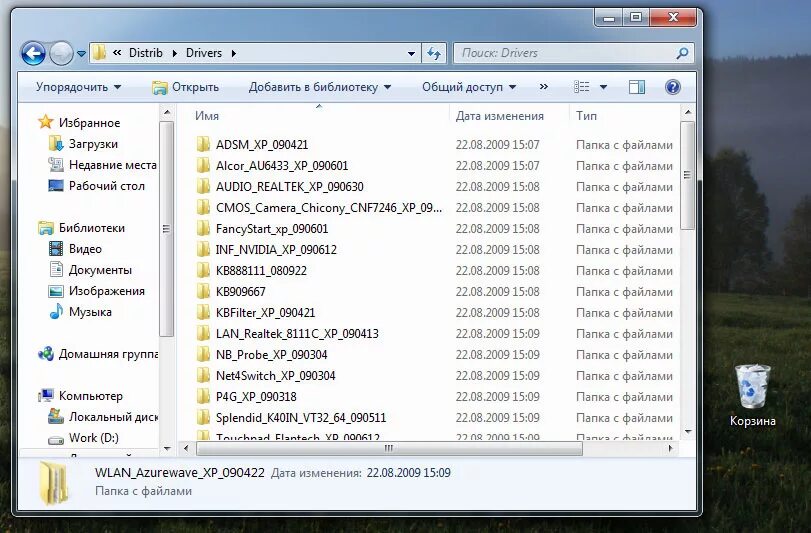Select the NB_Probe_XP_090304 name

click(272, 355)
